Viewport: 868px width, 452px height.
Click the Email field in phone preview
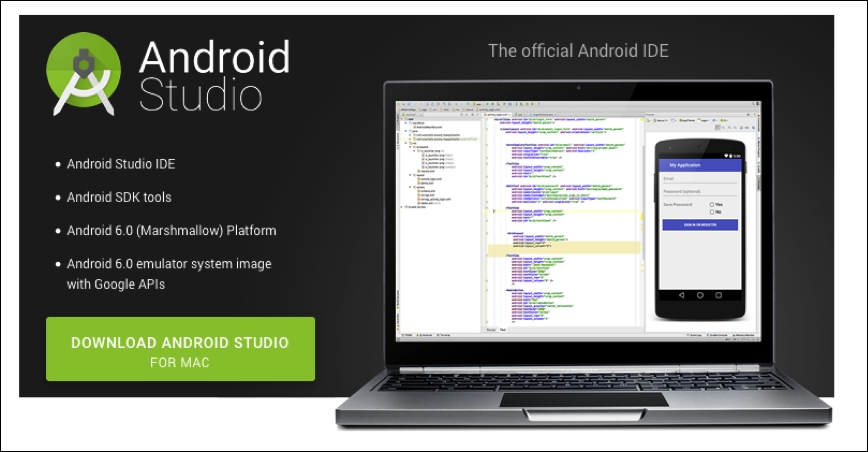[x=700, y=179]
